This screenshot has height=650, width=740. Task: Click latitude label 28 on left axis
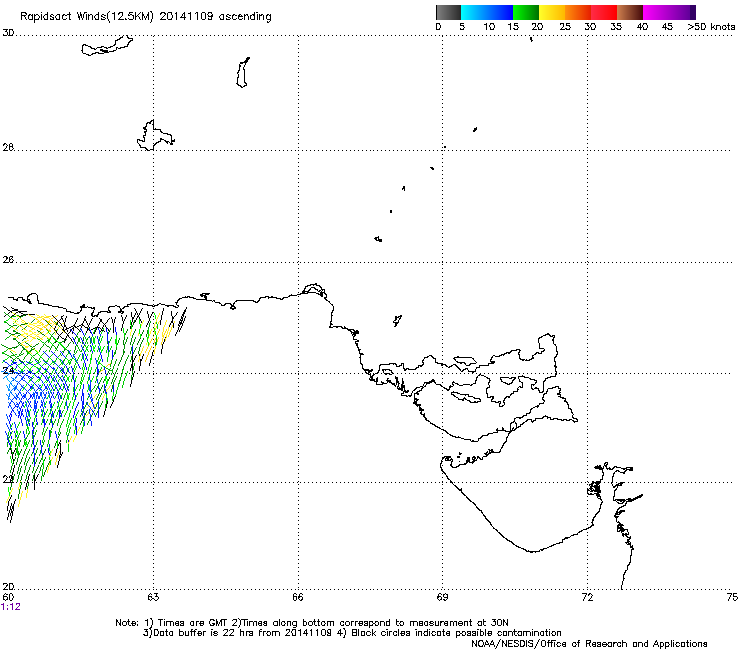coord(8,148)
